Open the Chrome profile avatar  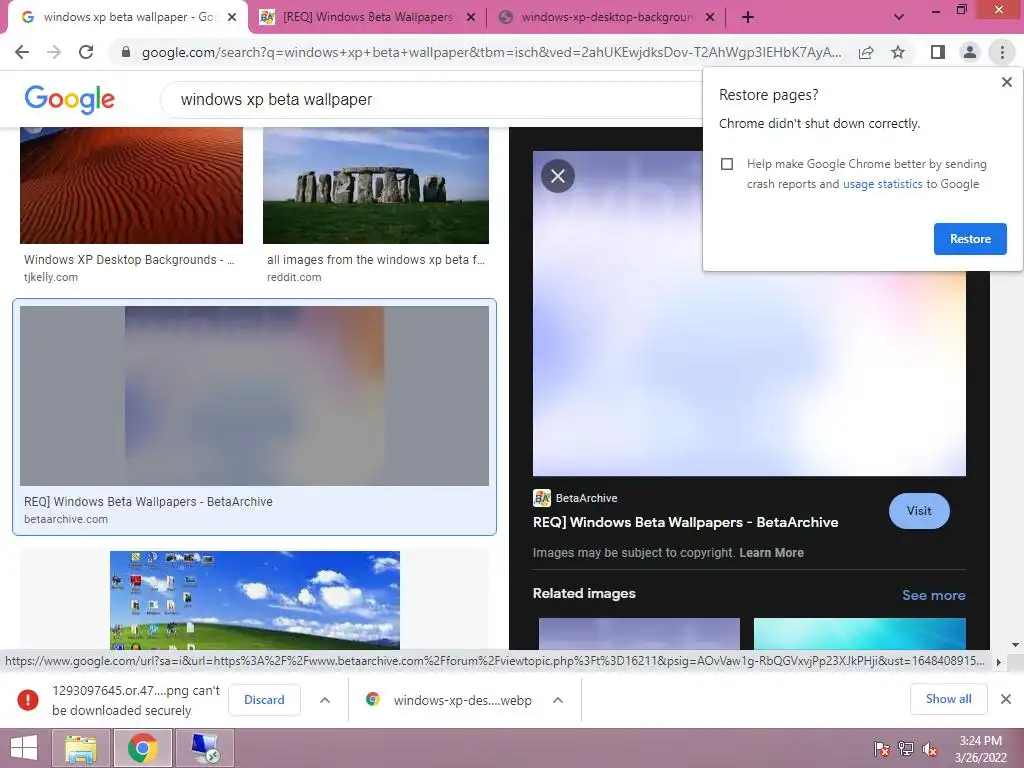(x=970, y=52)
